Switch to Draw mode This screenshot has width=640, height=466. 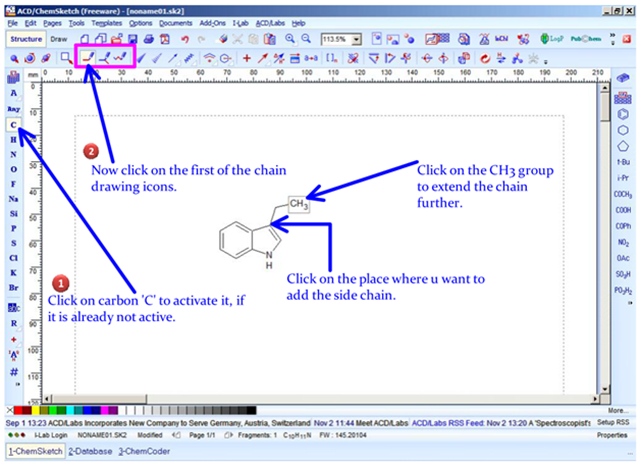pos(59,39)
